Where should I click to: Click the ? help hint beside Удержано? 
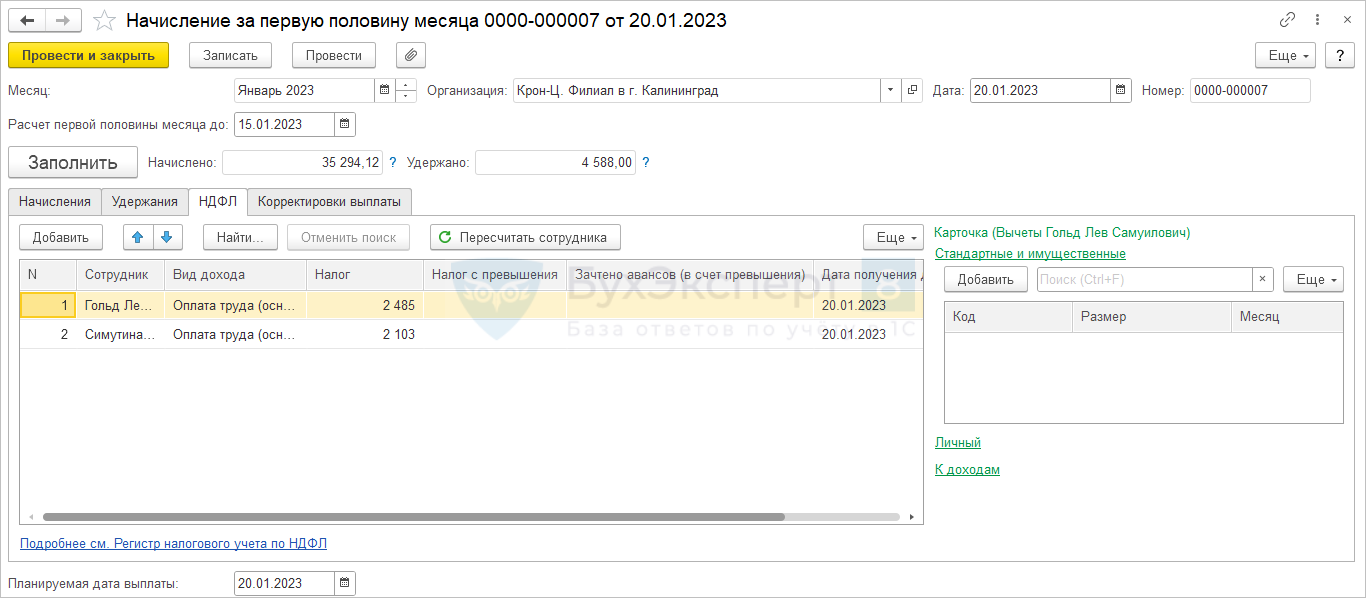click(x=646, y=162)
